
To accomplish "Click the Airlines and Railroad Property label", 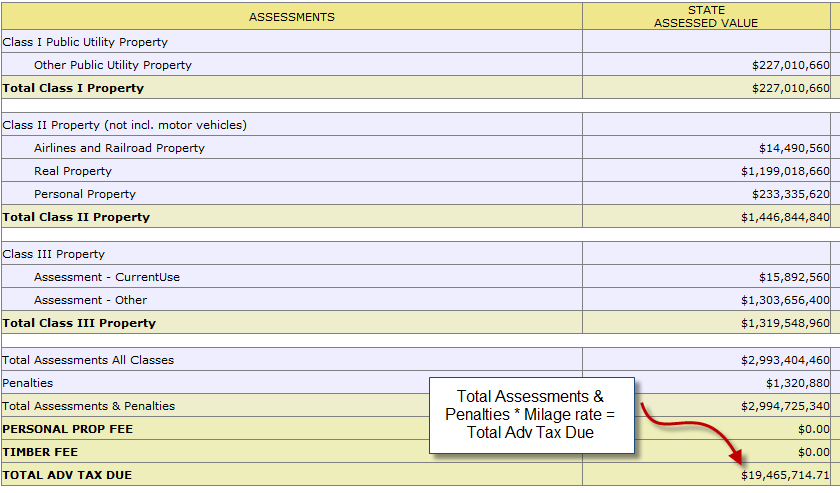I will click(119, 148).
